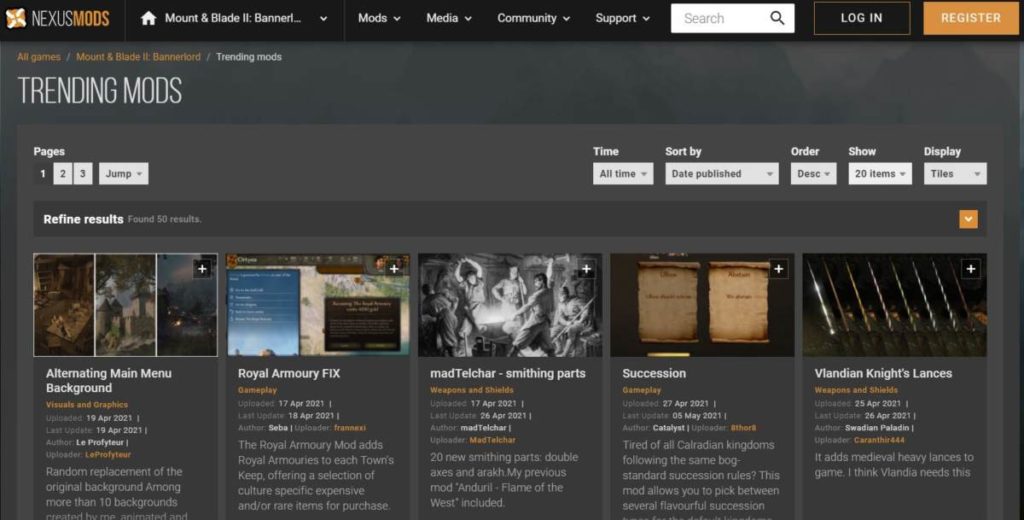Open the Media menu

449,18
